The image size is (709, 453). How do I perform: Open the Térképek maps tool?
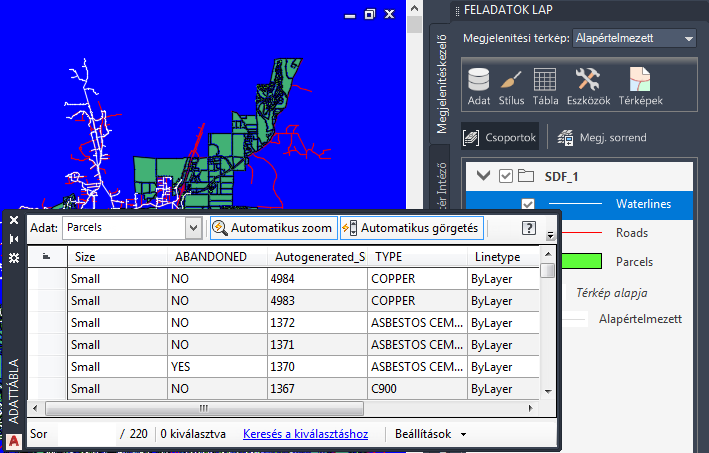(x=640, y=86)
